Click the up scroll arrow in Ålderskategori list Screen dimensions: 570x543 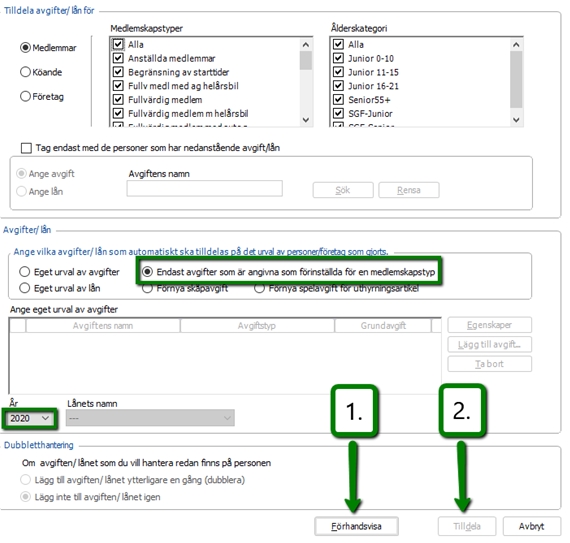tap(516, 45)
